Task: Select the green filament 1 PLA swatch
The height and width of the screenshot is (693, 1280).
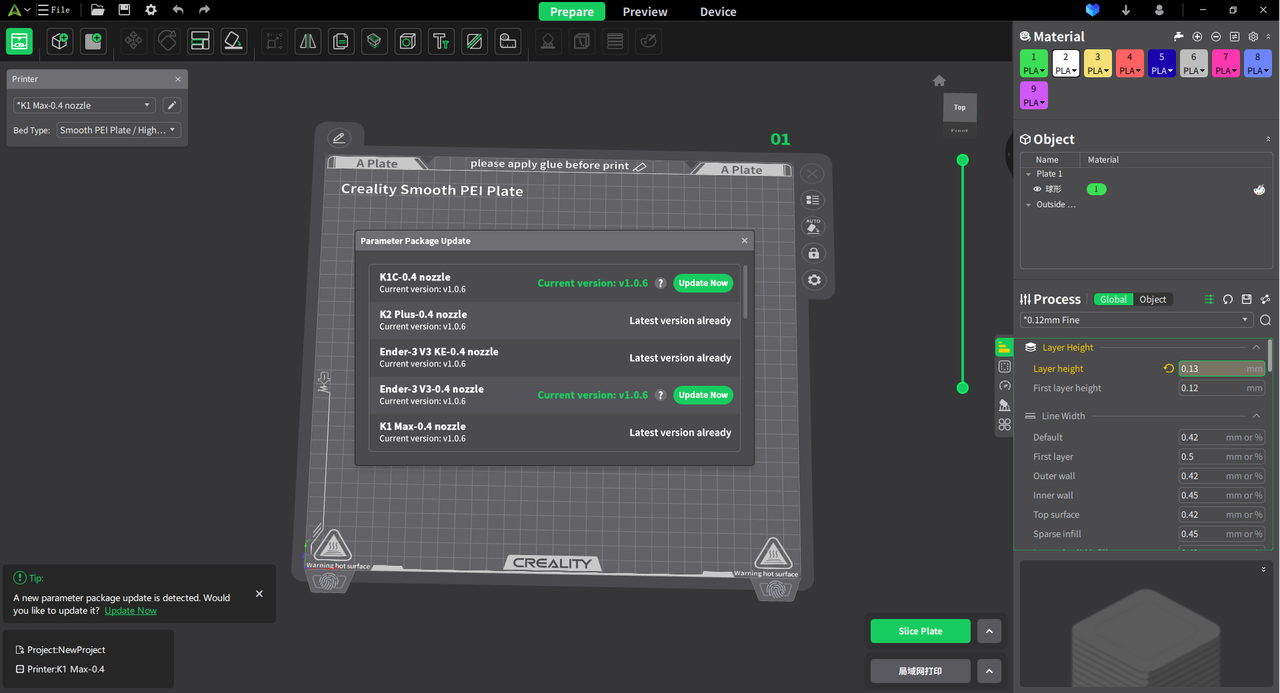Action: click(1034, 64)
